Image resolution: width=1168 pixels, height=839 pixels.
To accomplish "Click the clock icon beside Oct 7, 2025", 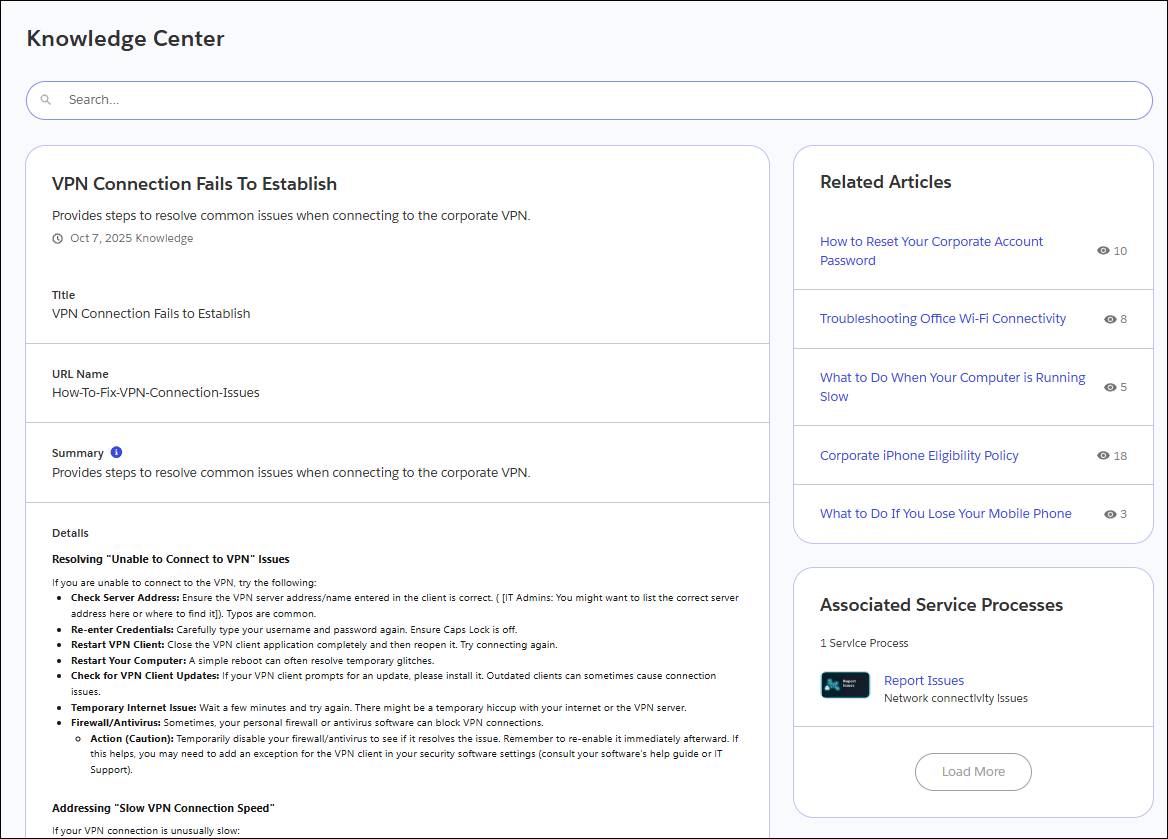I will tap(57, 238).
